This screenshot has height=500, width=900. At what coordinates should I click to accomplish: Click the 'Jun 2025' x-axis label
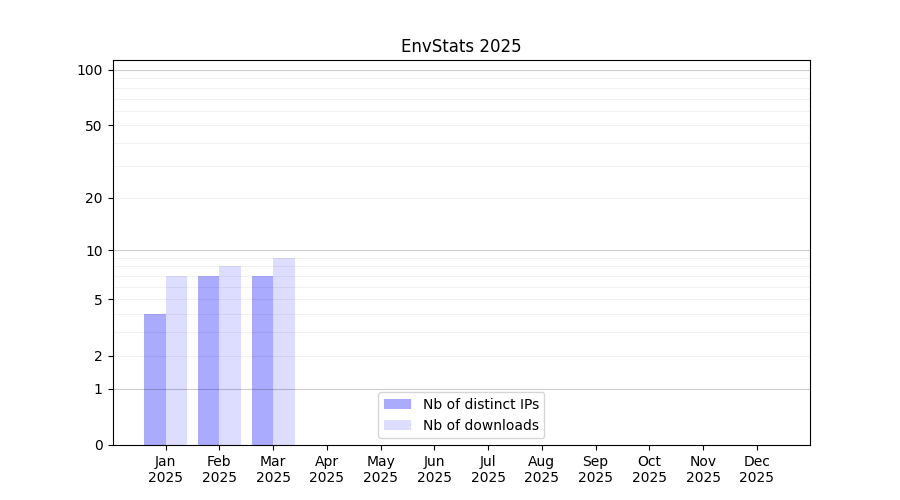pos(434,469)
